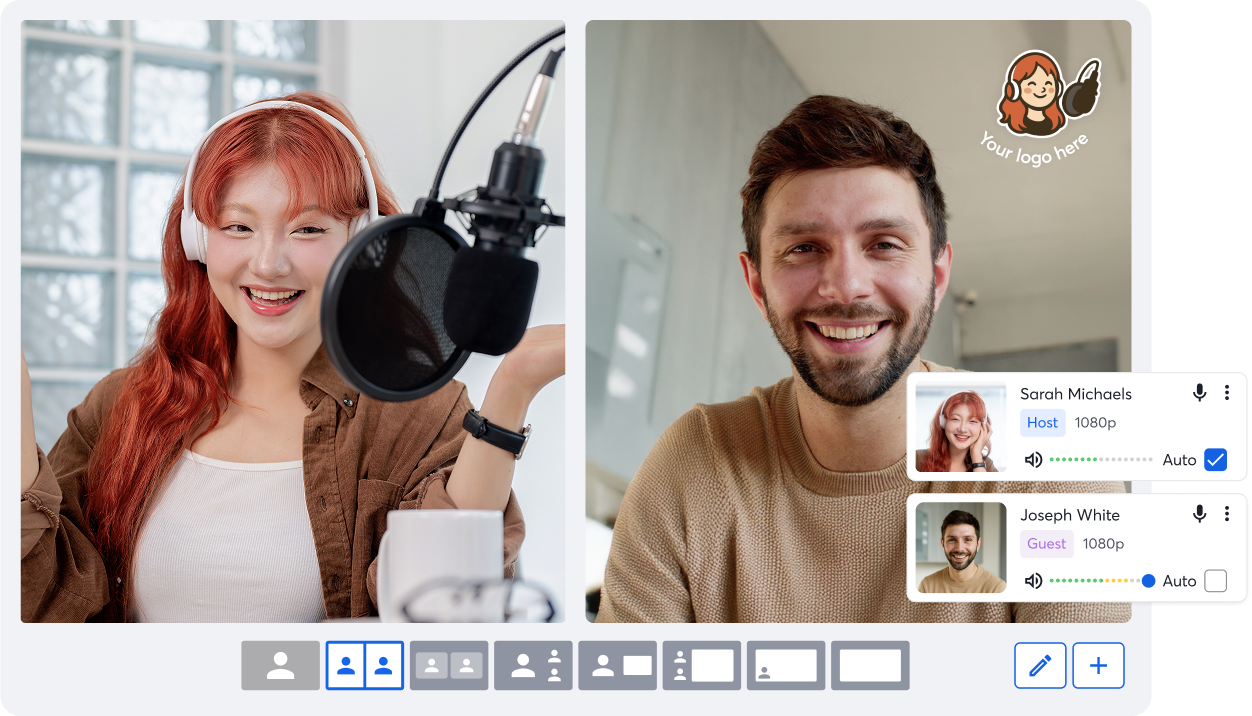Click the speaker icon for Sarah Michaels

coord(1033,460)
